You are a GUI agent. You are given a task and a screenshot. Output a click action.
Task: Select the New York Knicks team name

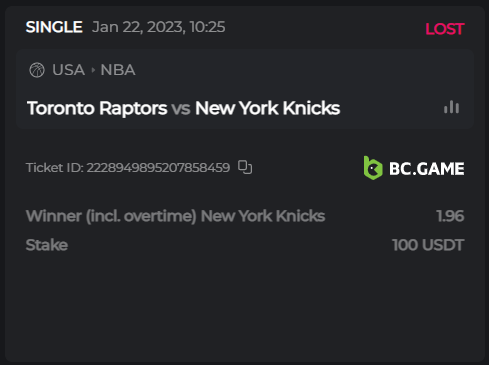[267, 108]
